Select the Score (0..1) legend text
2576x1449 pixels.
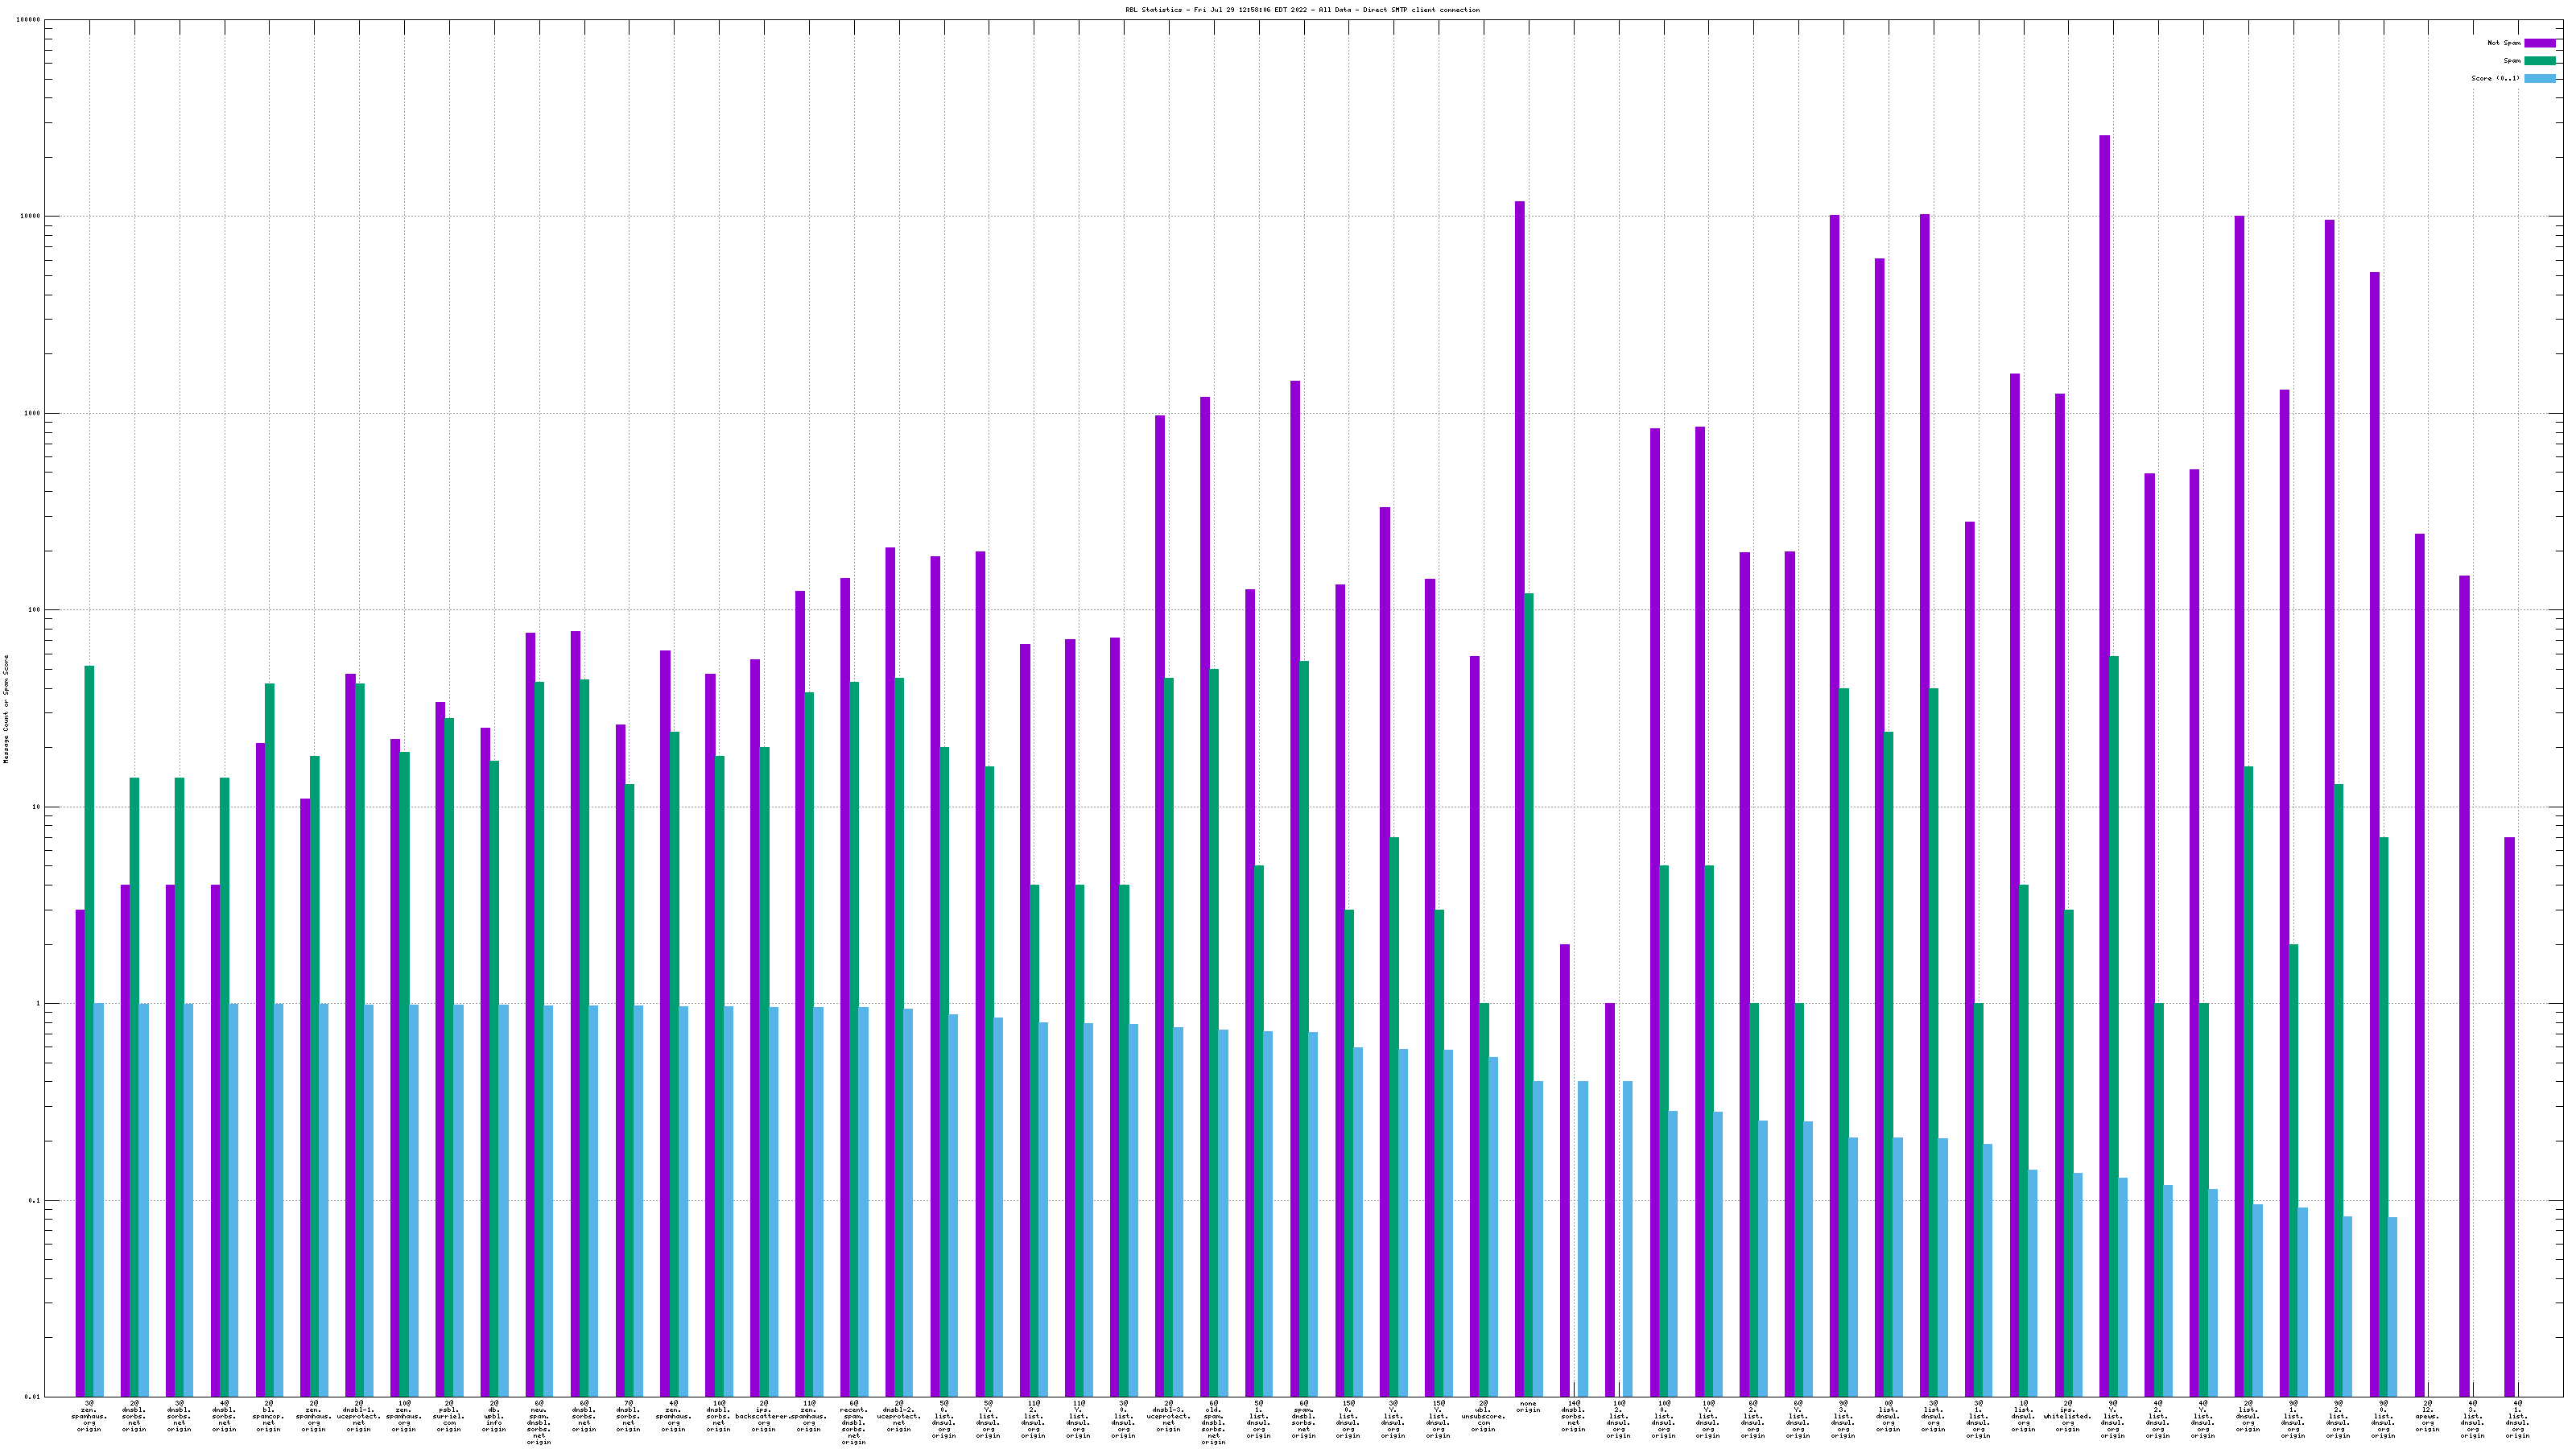click(2495, 78)
